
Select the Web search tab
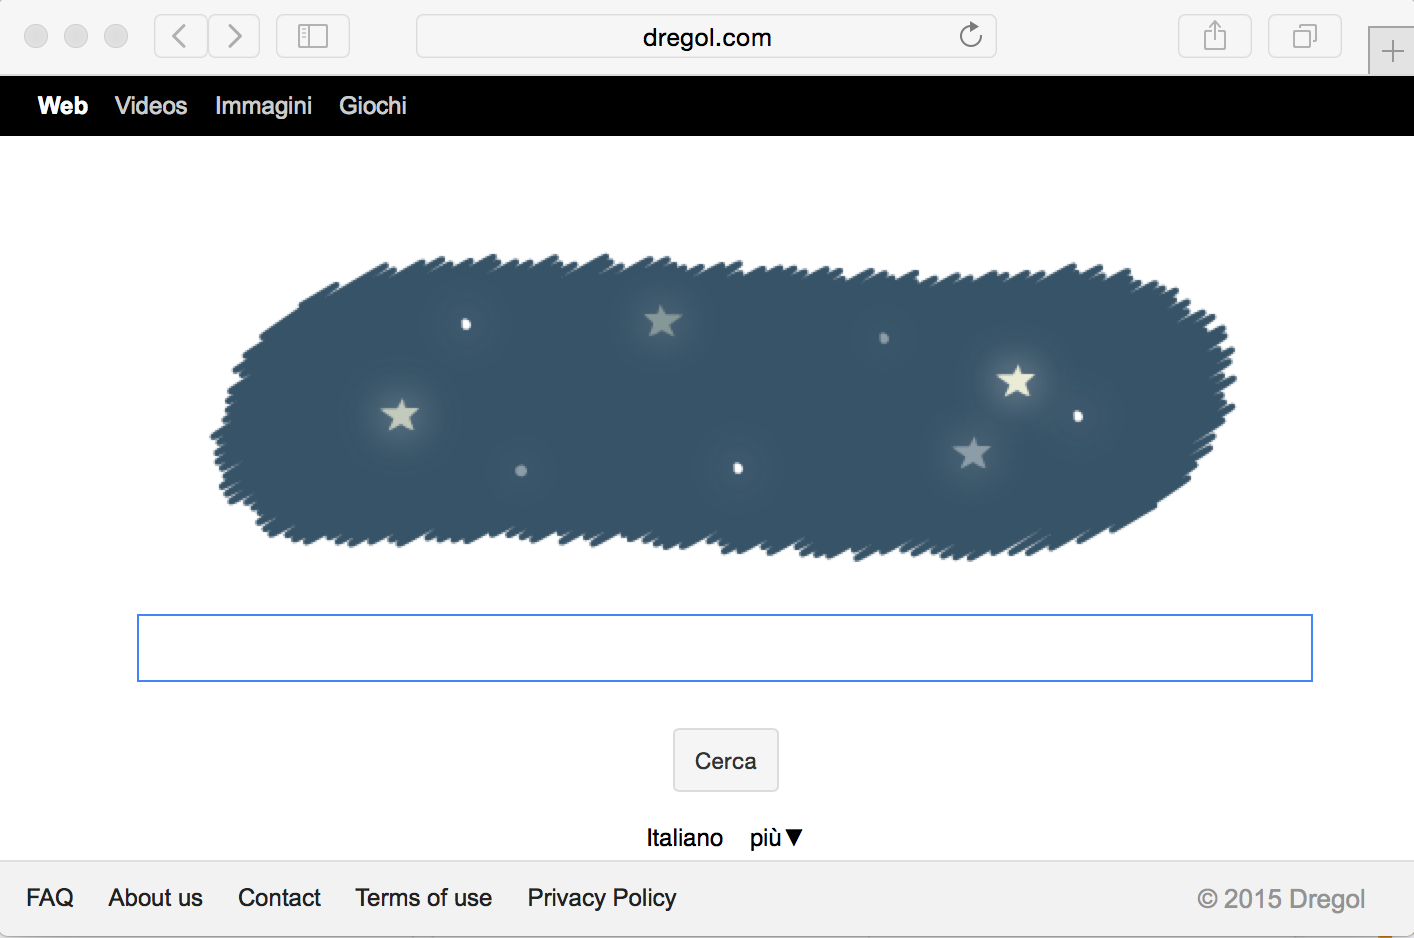[63, 106]
